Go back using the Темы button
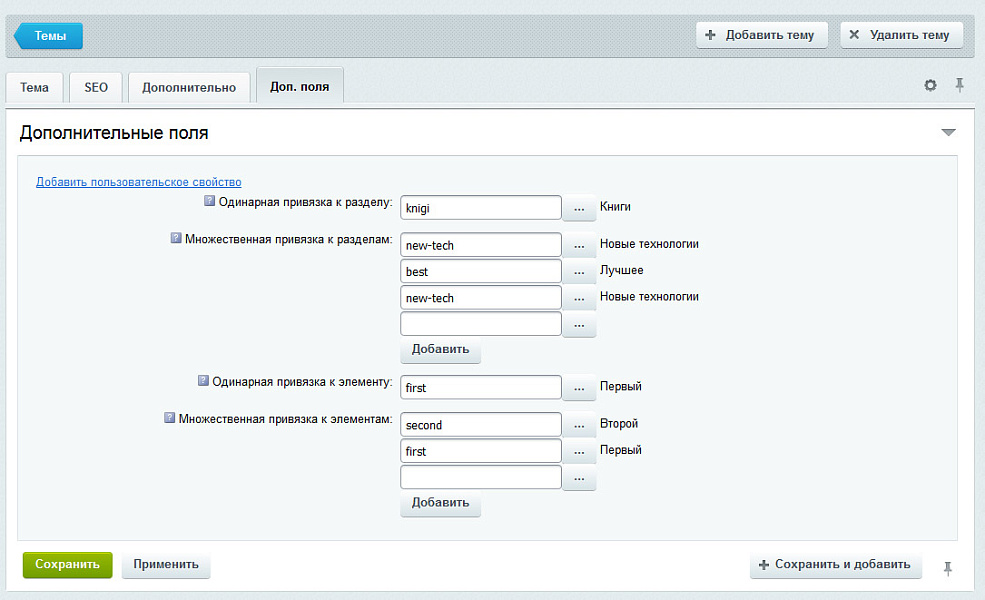Image resolution: width=985 pixels, height=600 pixels. click(x=49, y=36)
